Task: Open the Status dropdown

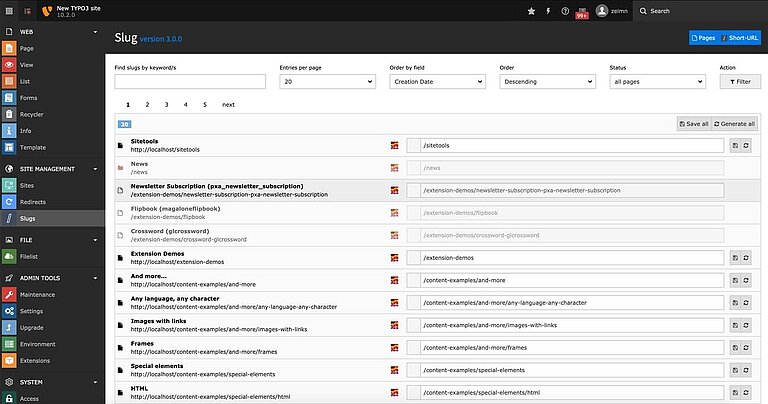Action: (655, 82)
